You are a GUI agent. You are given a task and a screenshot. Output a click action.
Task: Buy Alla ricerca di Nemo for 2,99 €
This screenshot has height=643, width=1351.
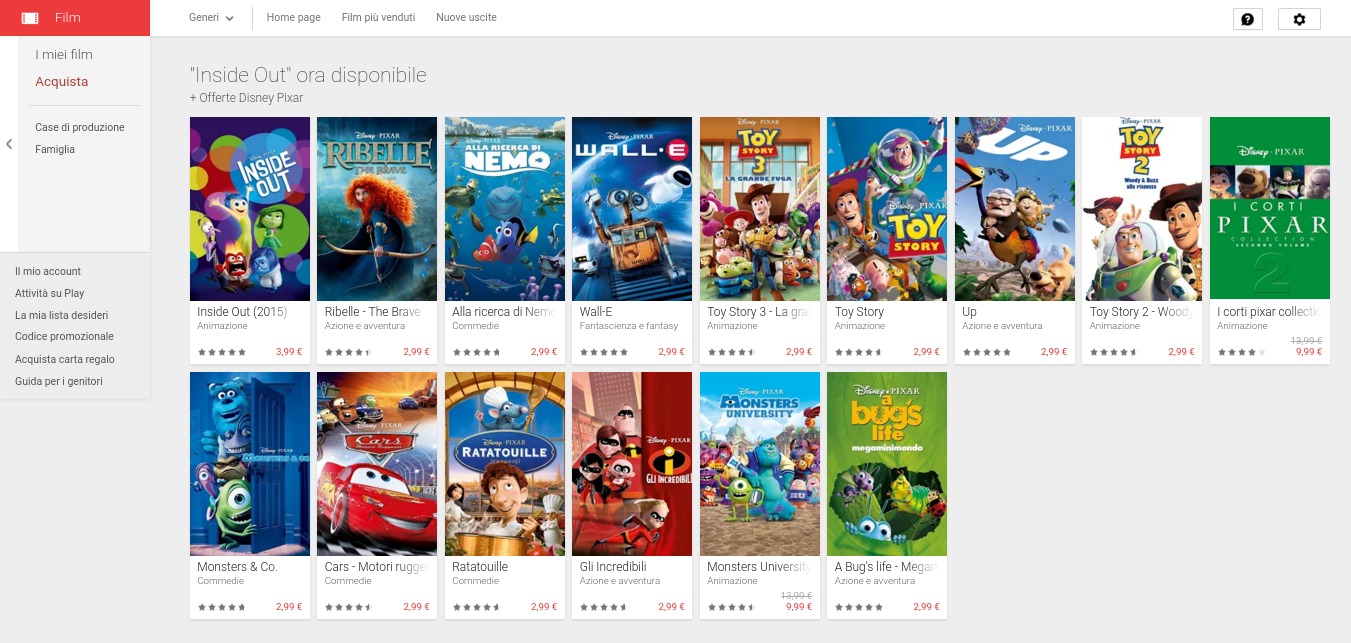coord(544,352)
